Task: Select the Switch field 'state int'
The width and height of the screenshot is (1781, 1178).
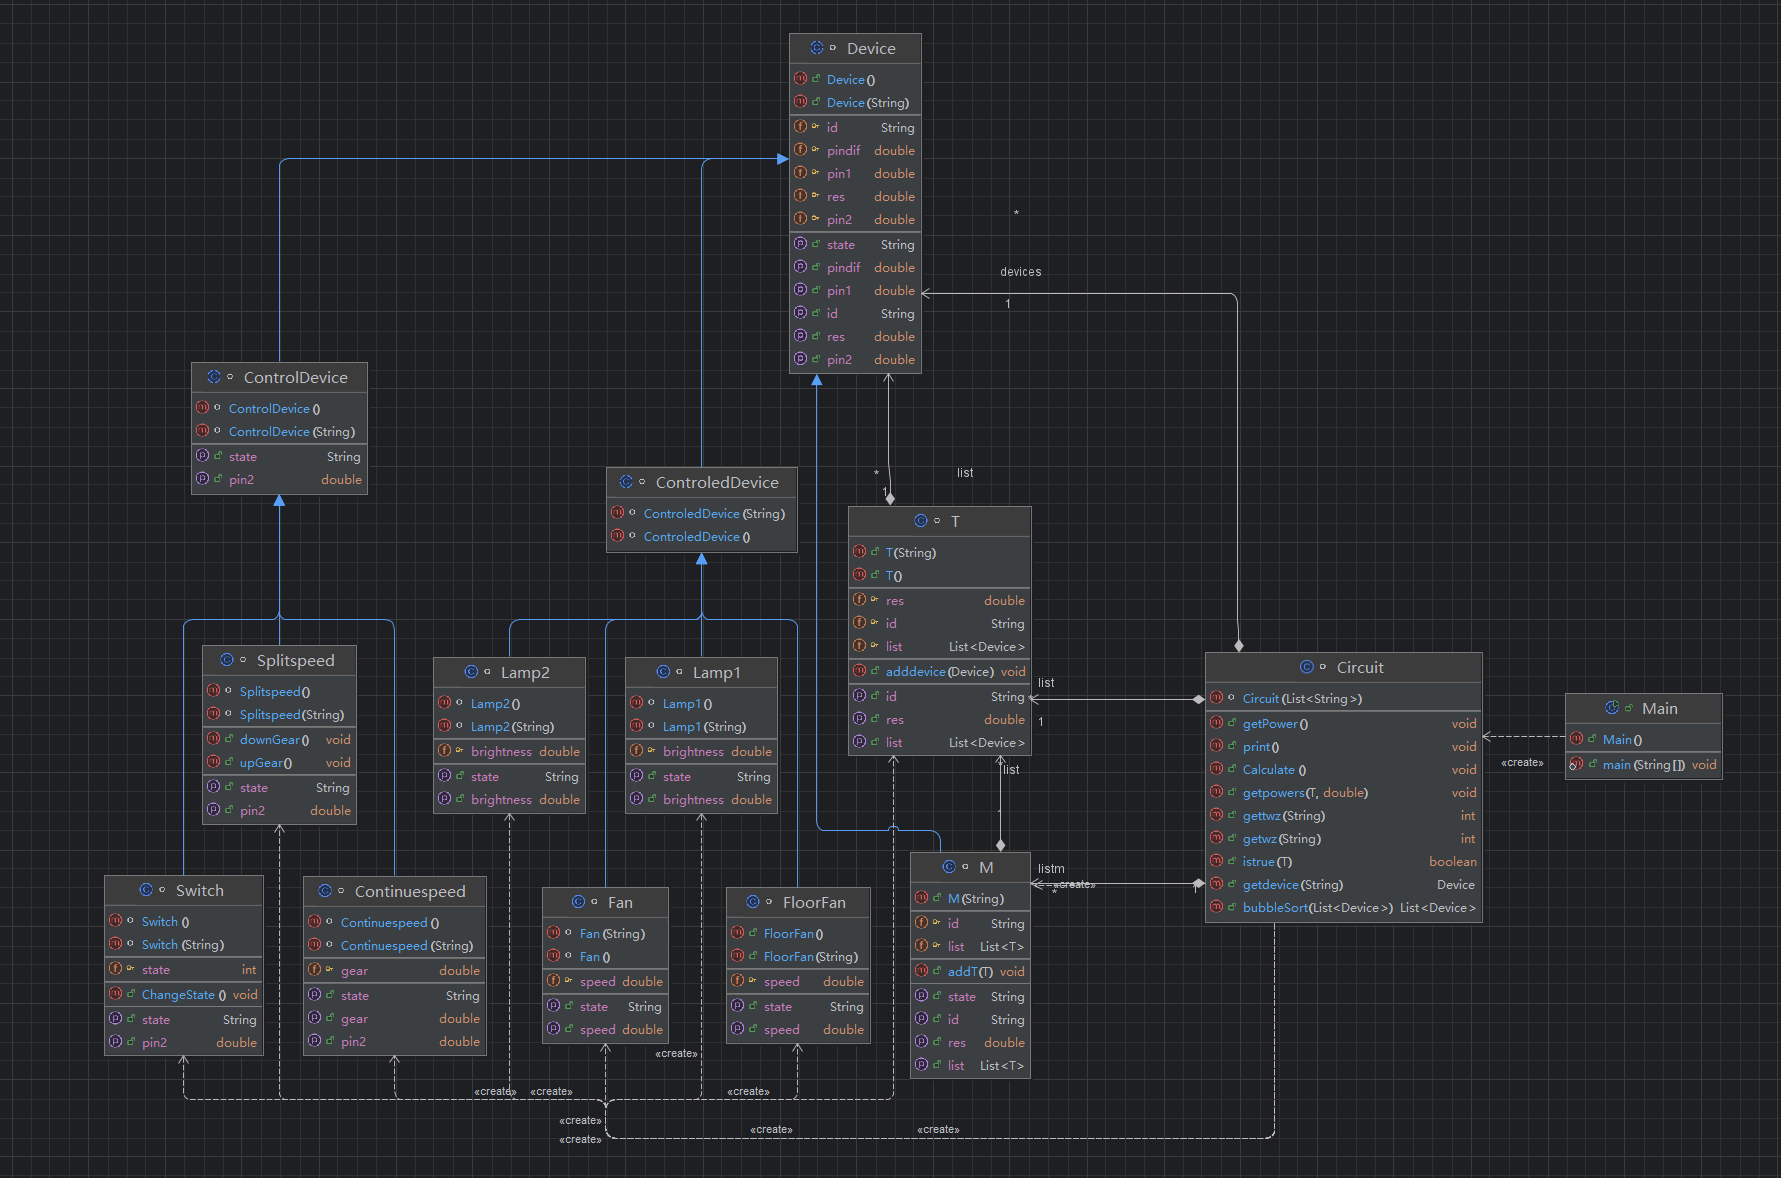Action: click(x=184, y=969)
